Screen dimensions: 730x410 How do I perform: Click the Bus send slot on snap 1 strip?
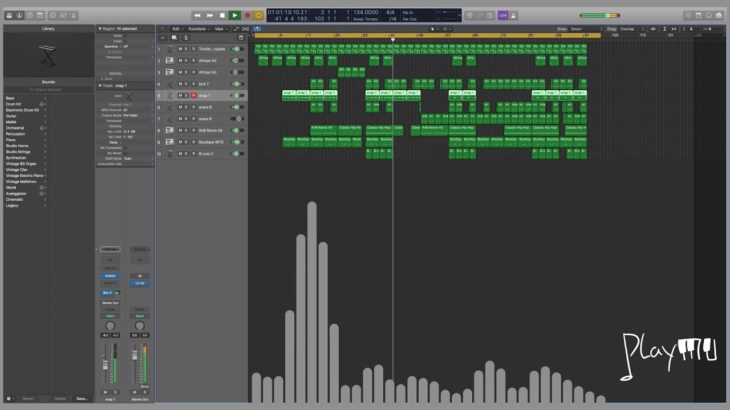108,293
